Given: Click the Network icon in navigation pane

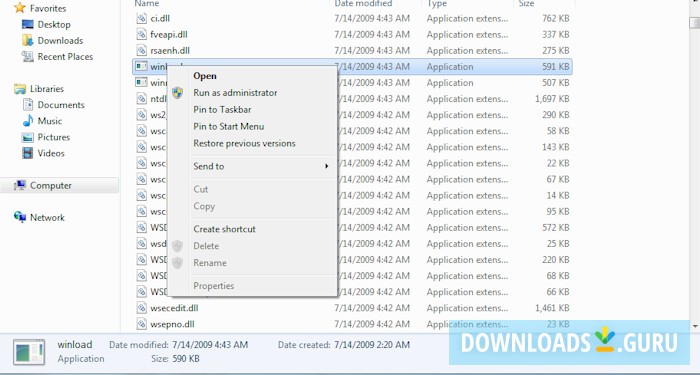Looking at the screenshot, I should coord(20,217).
